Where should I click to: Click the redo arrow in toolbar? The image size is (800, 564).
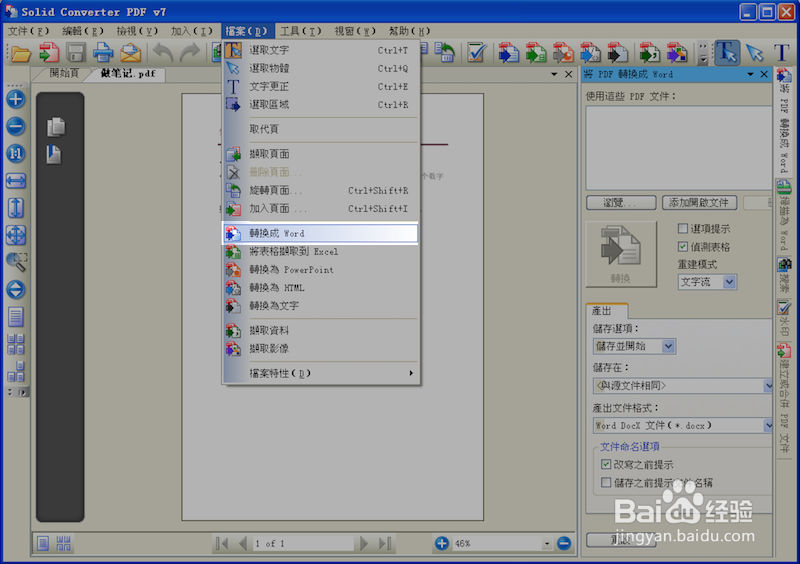(x=189, y=53)
